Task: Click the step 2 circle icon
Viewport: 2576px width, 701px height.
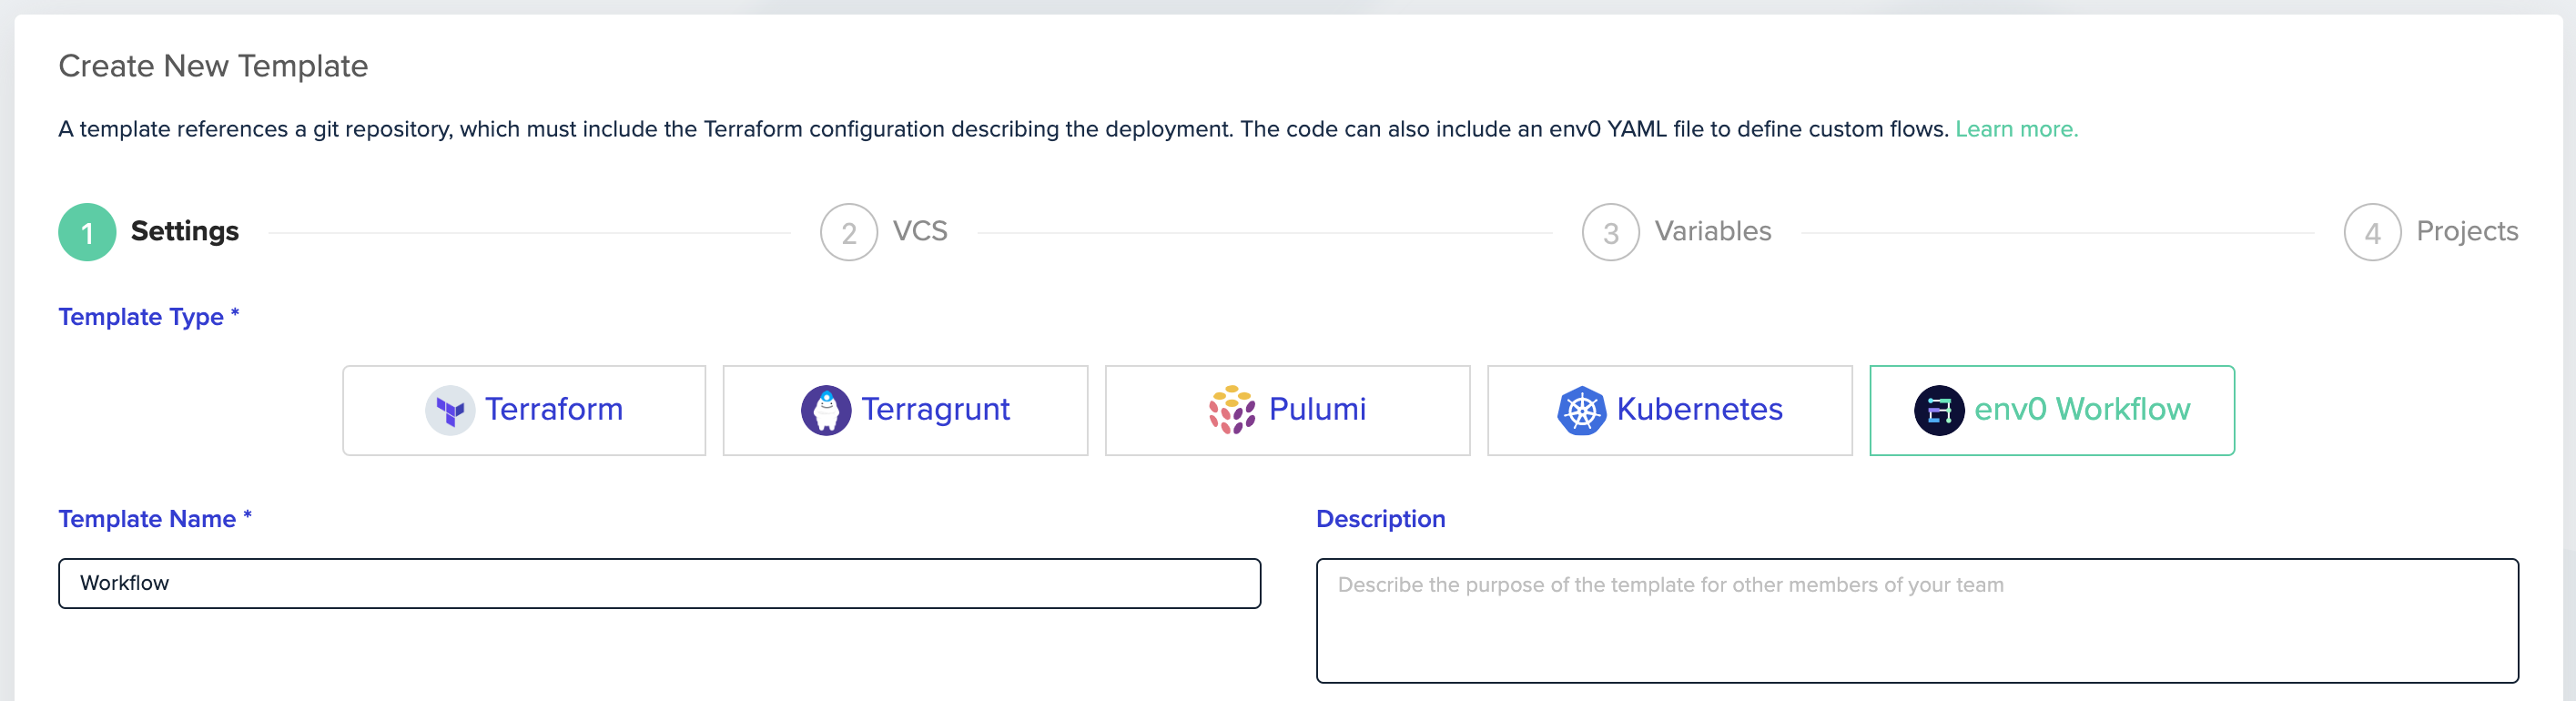Action: point(848,232)
